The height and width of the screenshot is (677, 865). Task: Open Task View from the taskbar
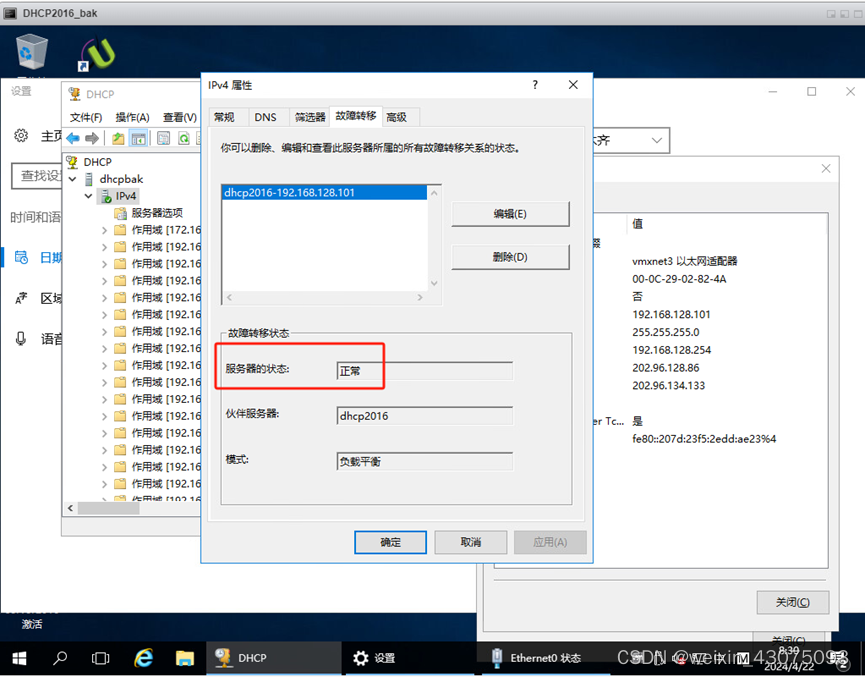pyautogui.click(x=100, y=658)
